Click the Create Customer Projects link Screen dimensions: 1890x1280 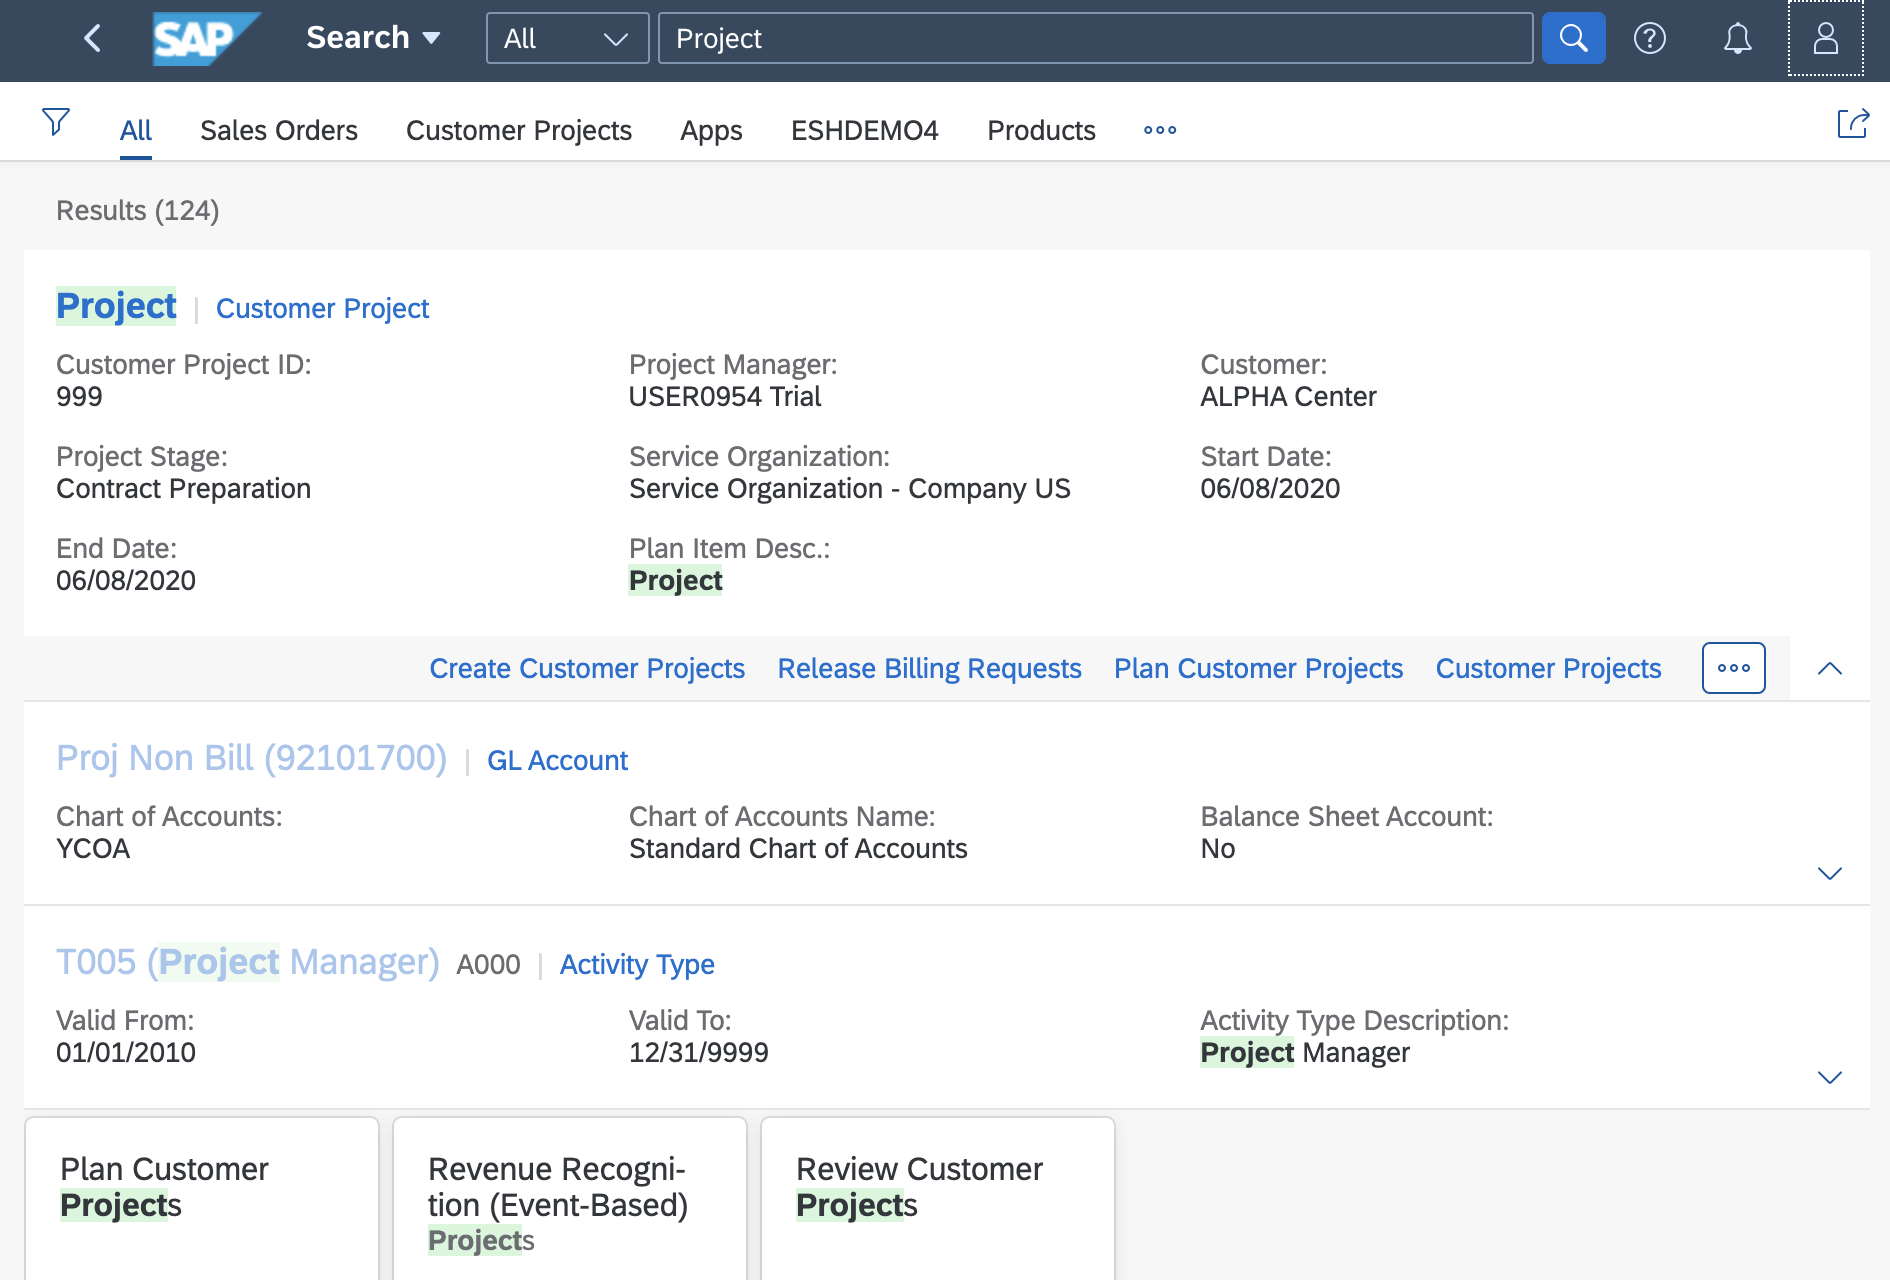click(587, 669)
